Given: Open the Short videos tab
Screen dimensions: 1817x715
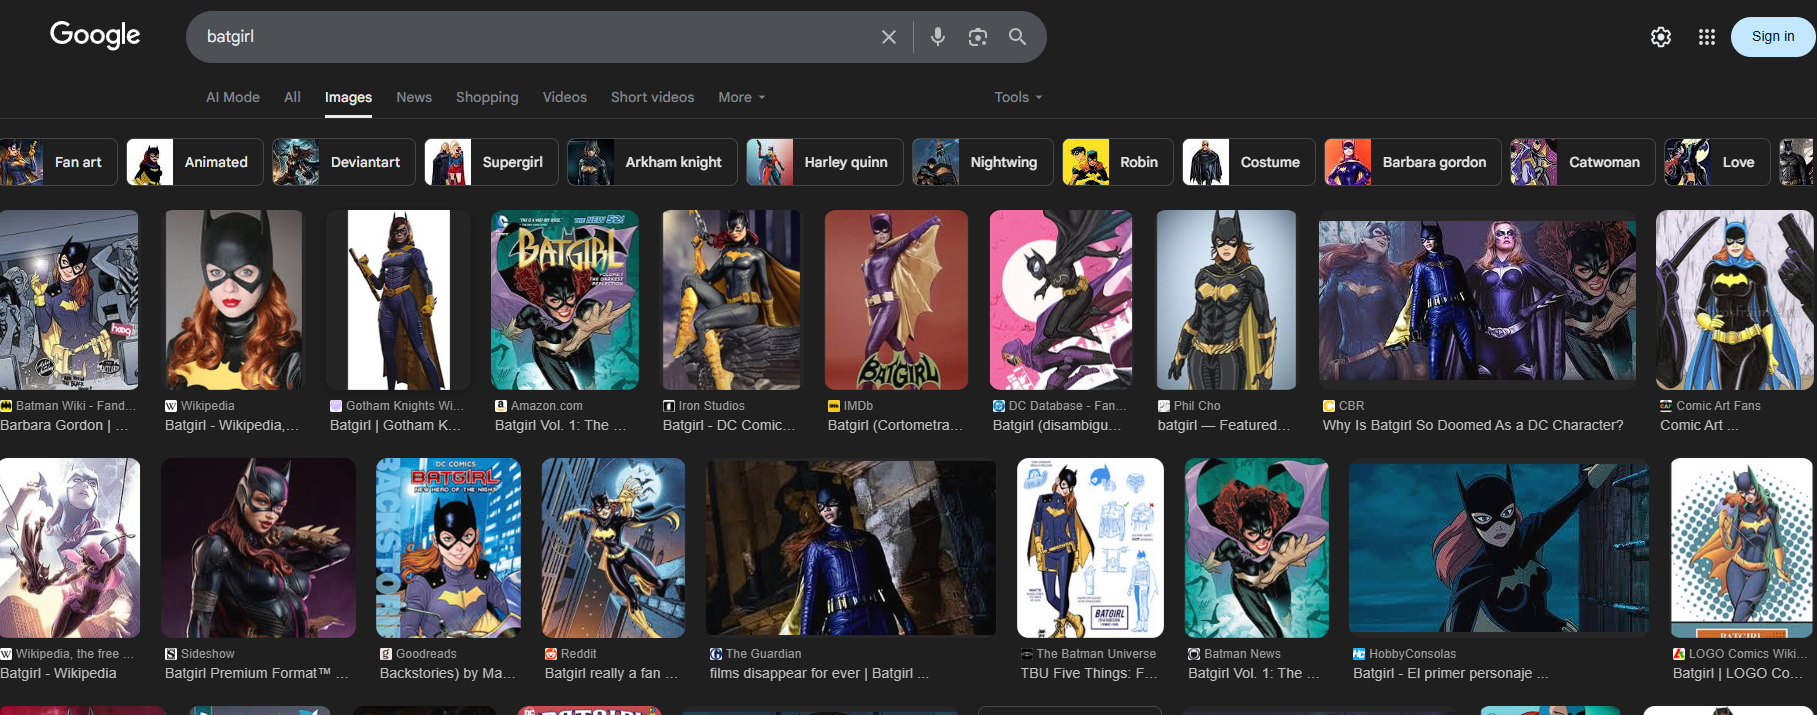Looking at the screenshot, I should (652, 97).
